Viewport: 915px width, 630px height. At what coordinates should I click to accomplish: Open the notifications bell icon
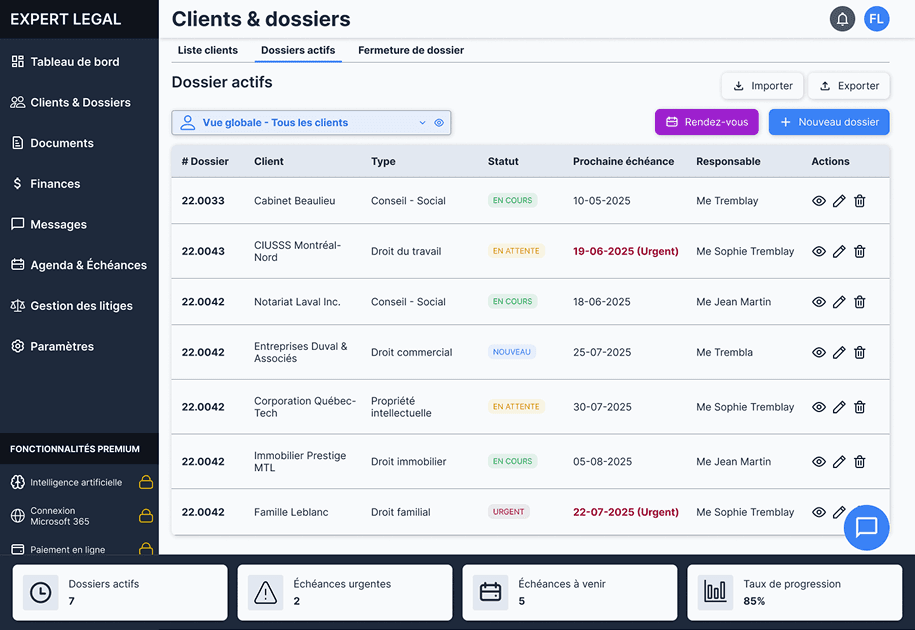842,19
